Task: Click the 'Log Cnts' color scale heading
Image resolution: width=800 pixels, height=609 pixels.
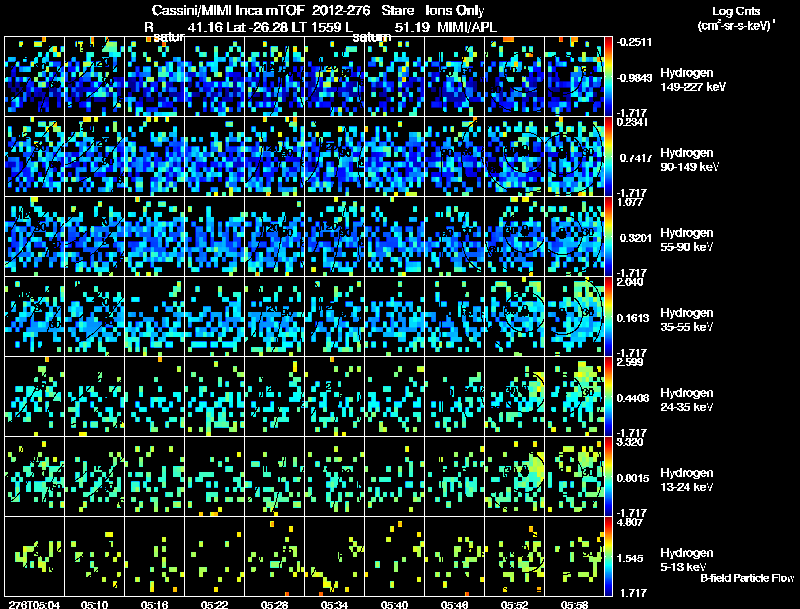Action: (736, 11)
